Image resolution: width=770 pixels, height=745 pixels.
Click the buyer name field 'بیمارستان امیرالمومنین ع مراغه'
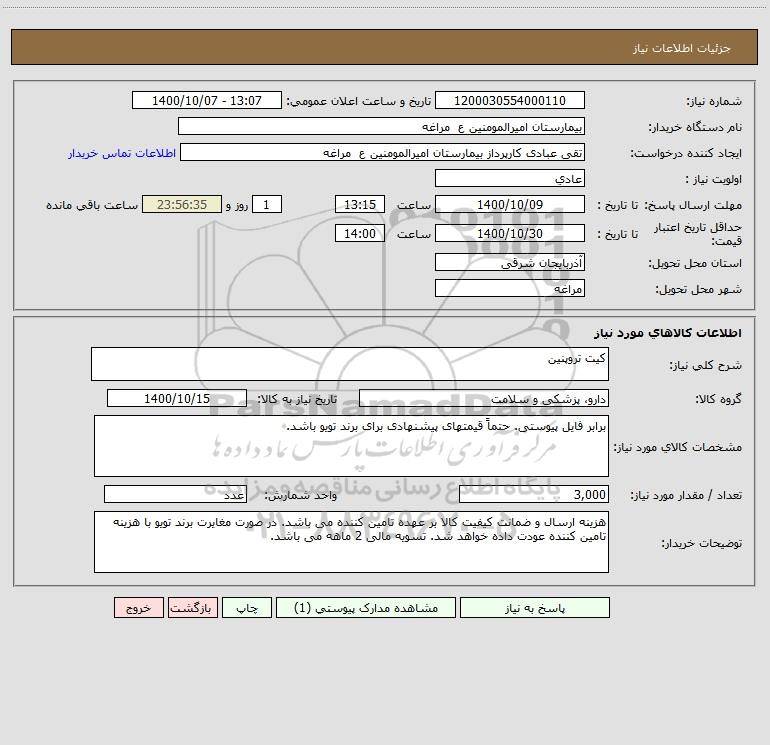[x=381, y=126]
